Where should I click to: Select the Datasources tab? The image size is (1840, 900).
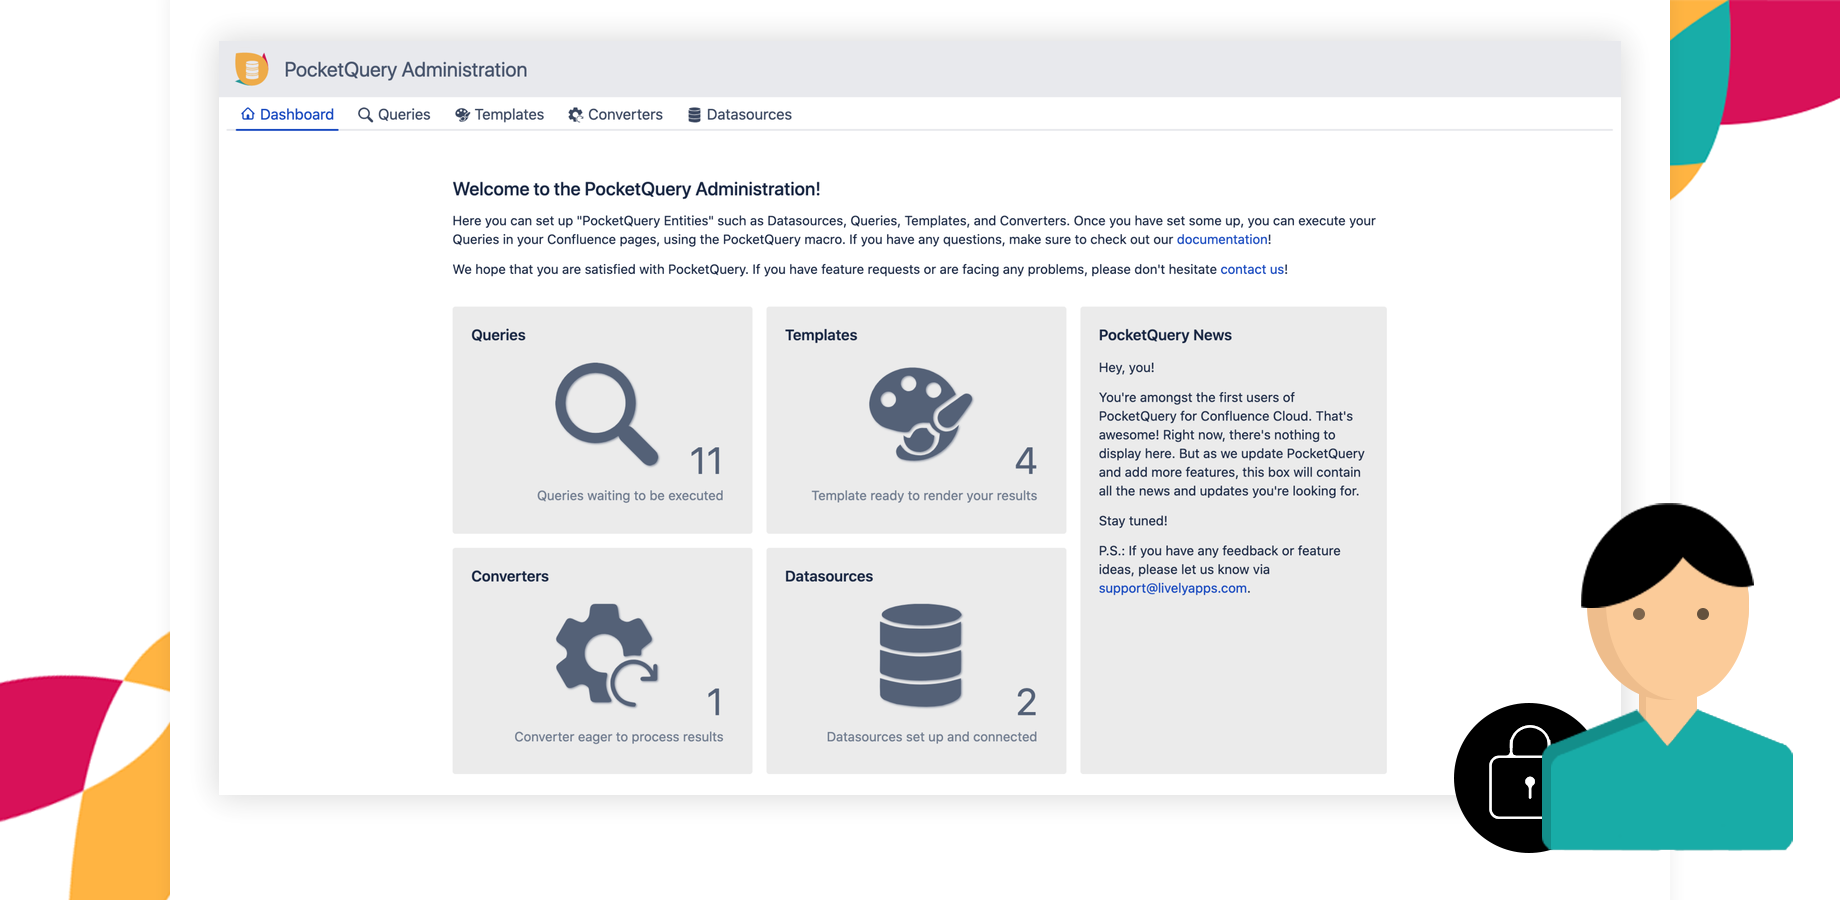739,115
